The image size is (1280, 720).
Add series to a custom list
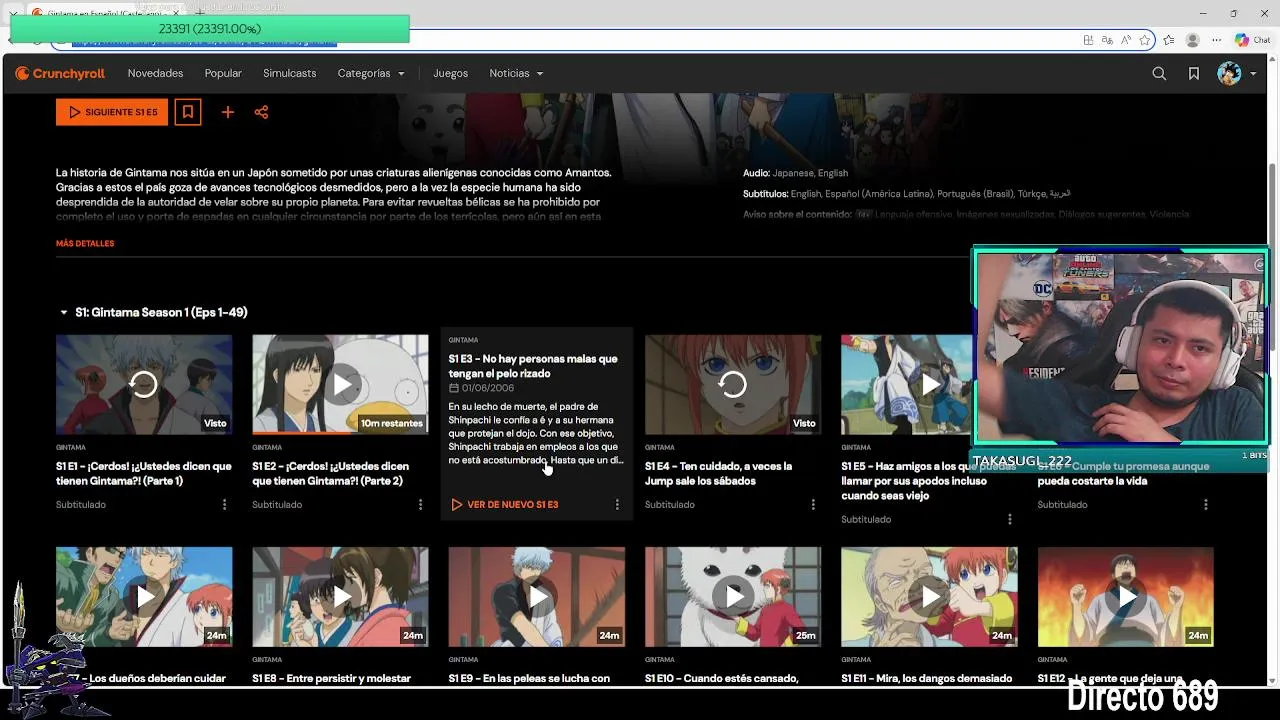click(227, 112)
